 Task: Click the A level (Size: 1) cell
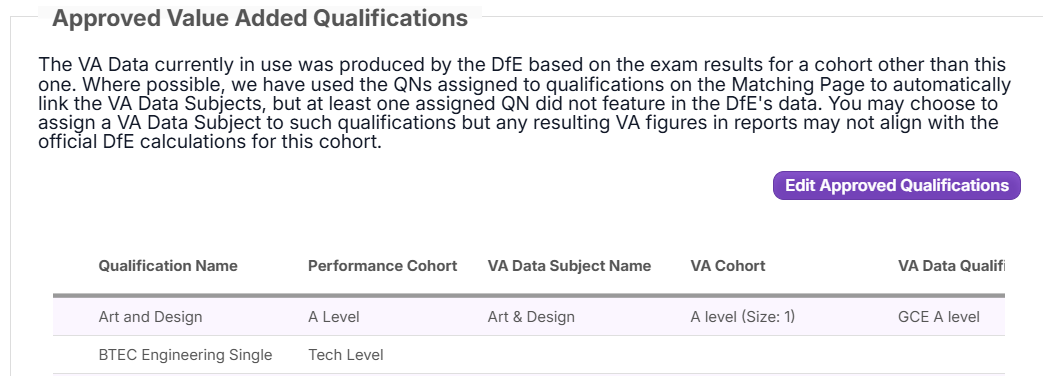pyautogui.click(x=742, y=317)
